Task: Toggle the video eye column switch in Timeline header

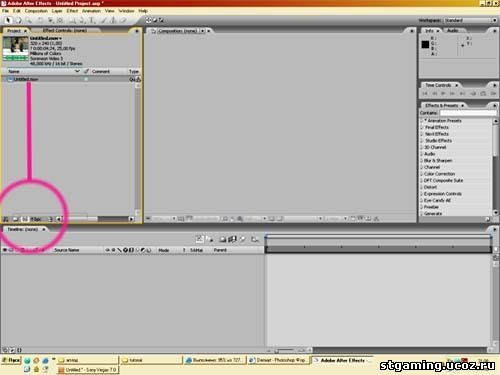Action: [5, 250]
